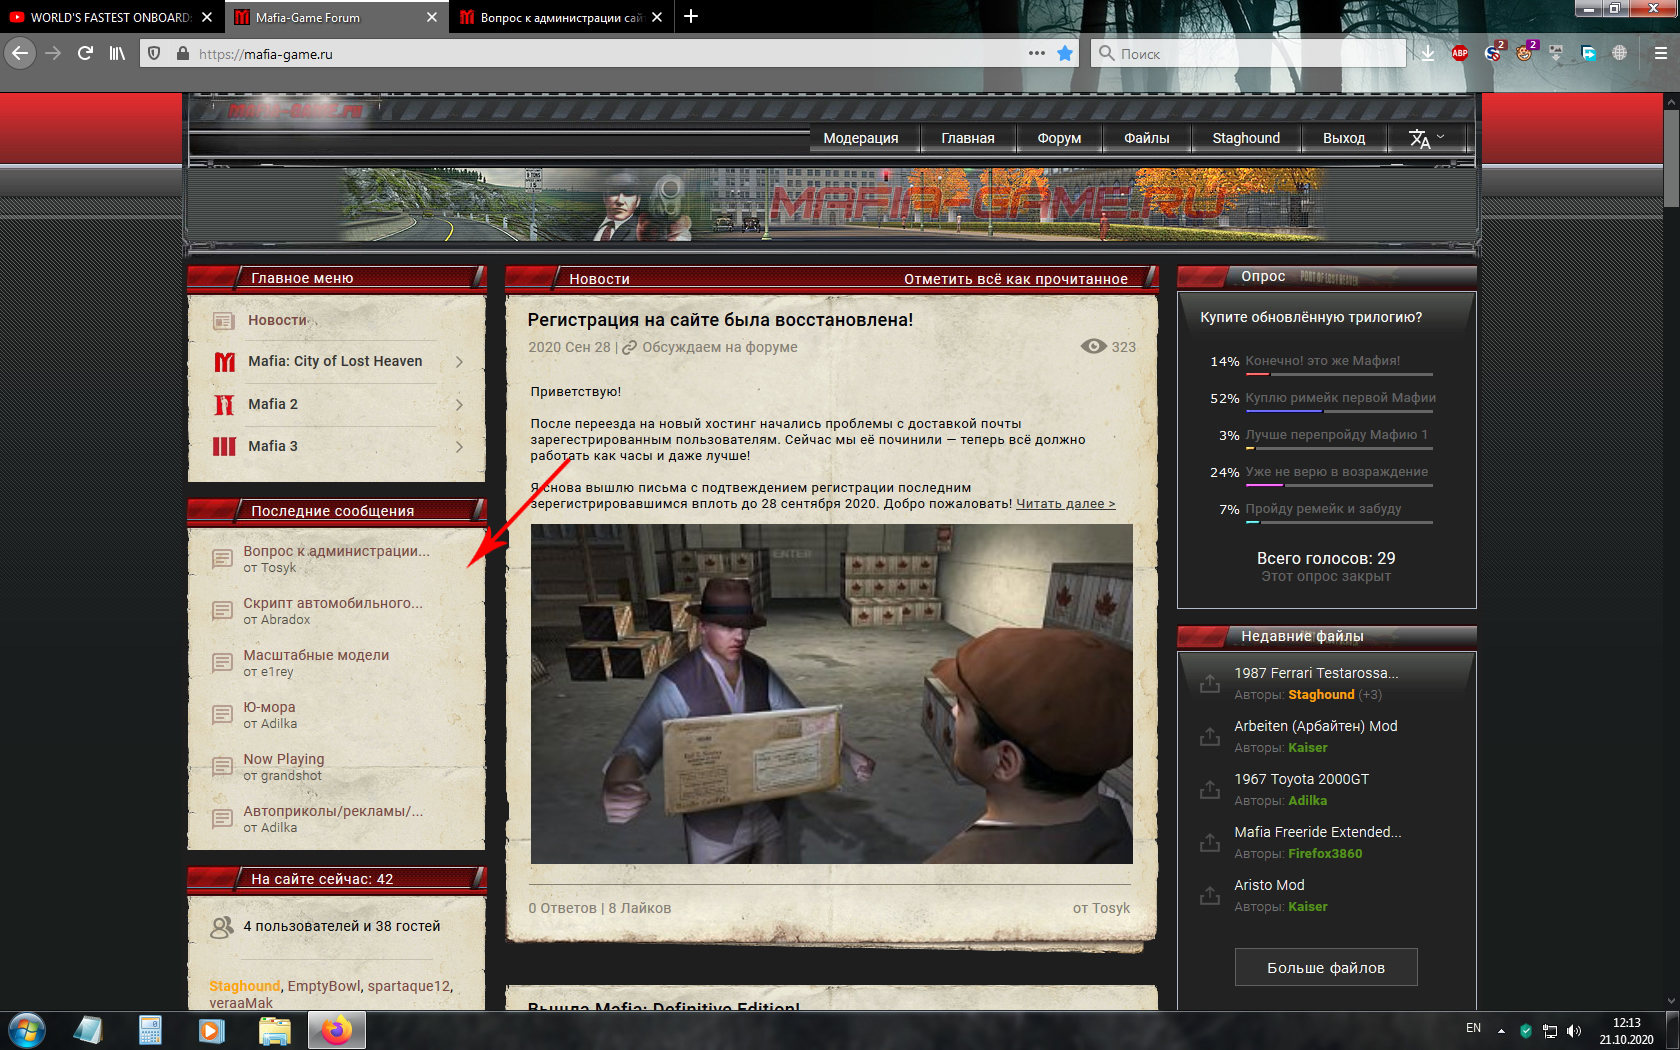Expand Mafia: City of Lost Heaven chevron
Viewport: 1680px width, 1050px height.
pos(459,362)
